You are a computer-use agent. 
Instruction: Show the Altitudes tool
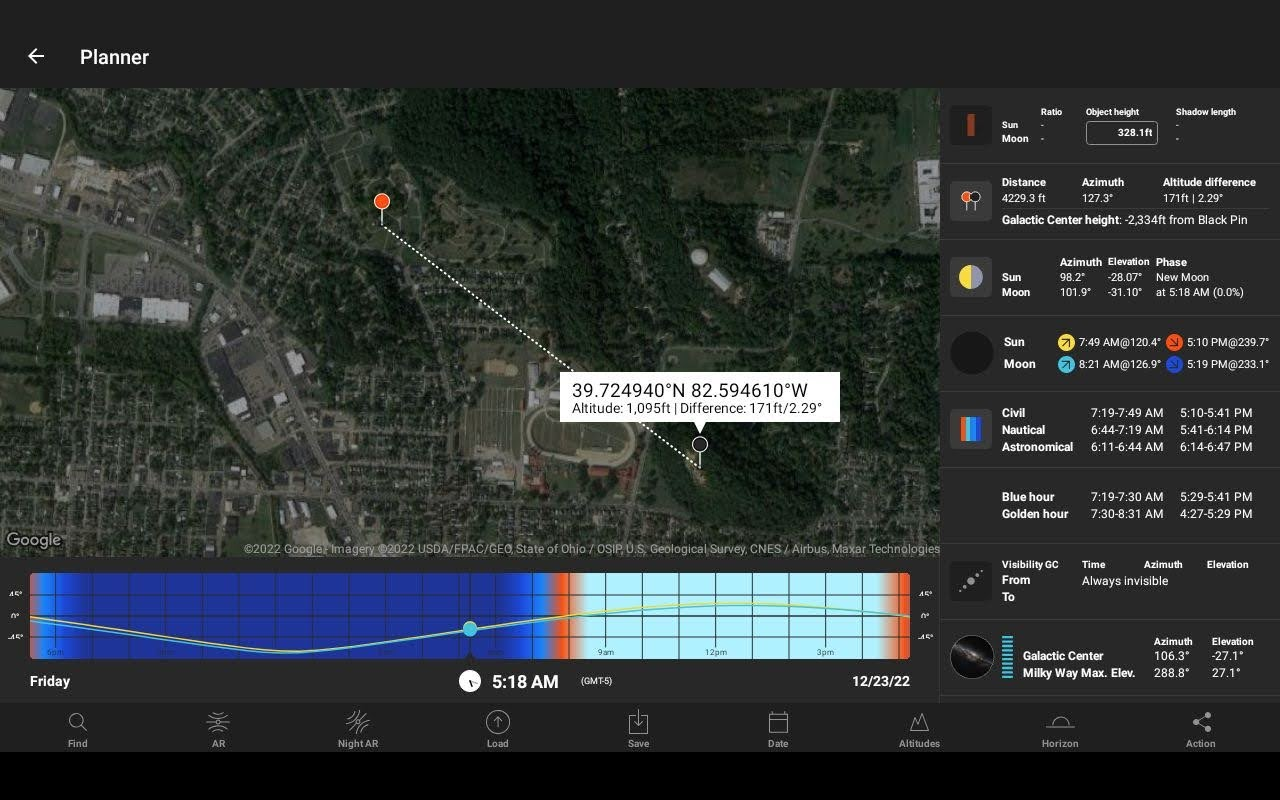(919, 729)
